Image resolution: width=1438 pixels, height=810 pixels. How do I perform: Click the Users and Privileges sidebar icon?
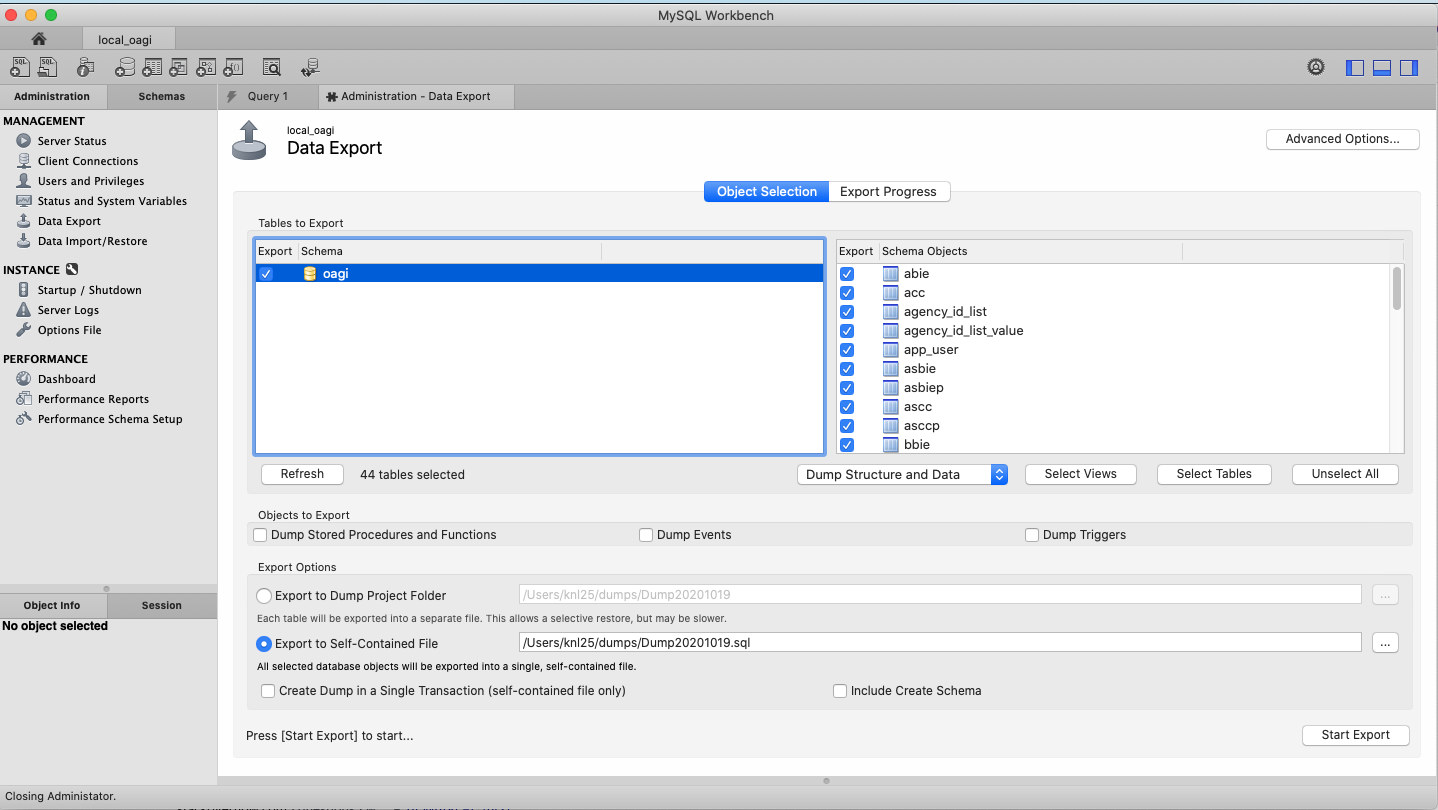pyautogui.click(x=23, y=181)
